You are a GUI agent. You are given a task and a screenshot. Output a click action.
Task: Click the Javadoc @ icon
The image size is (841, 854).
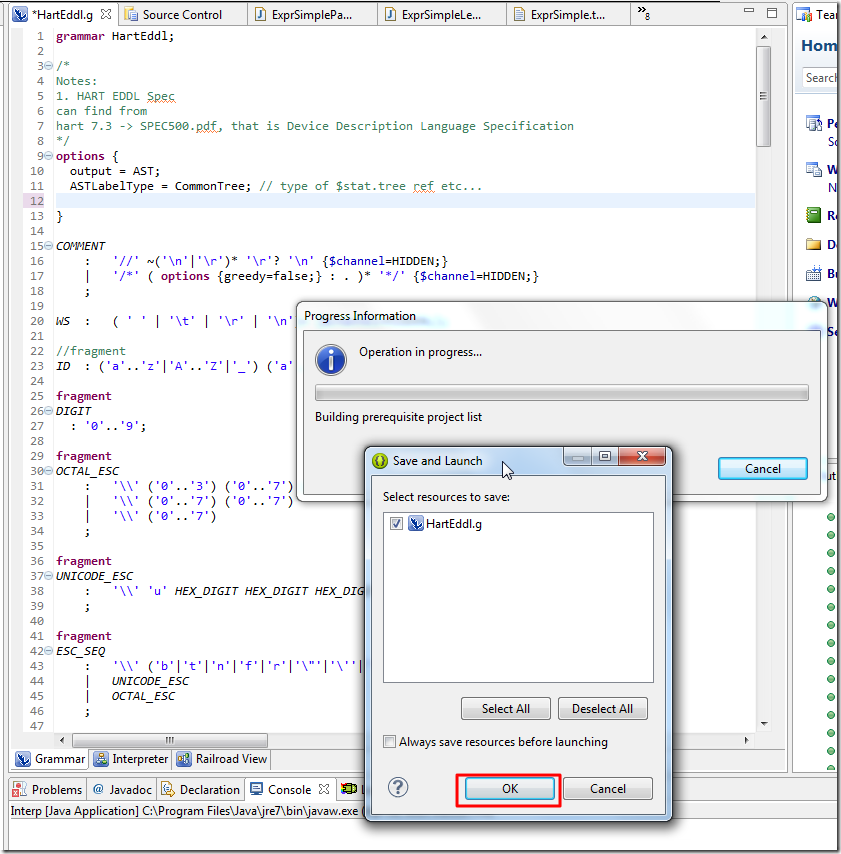(x=98, y=789)
